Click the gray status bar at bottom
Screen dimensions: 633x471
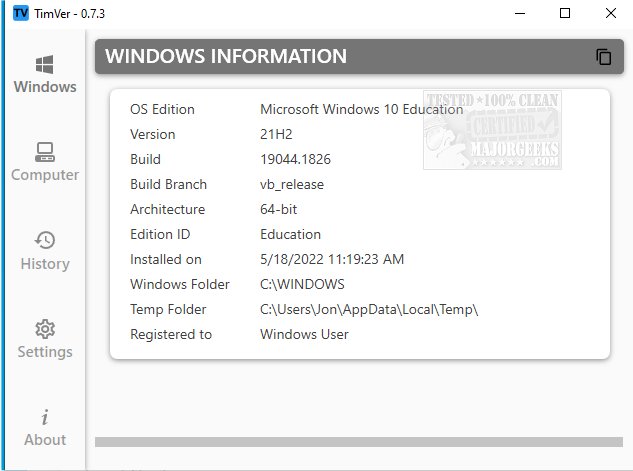[358, 441]
